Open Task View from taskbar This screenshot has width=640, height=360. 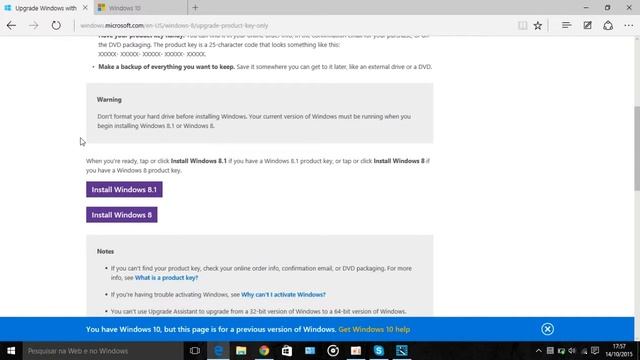tap(195, 351)
